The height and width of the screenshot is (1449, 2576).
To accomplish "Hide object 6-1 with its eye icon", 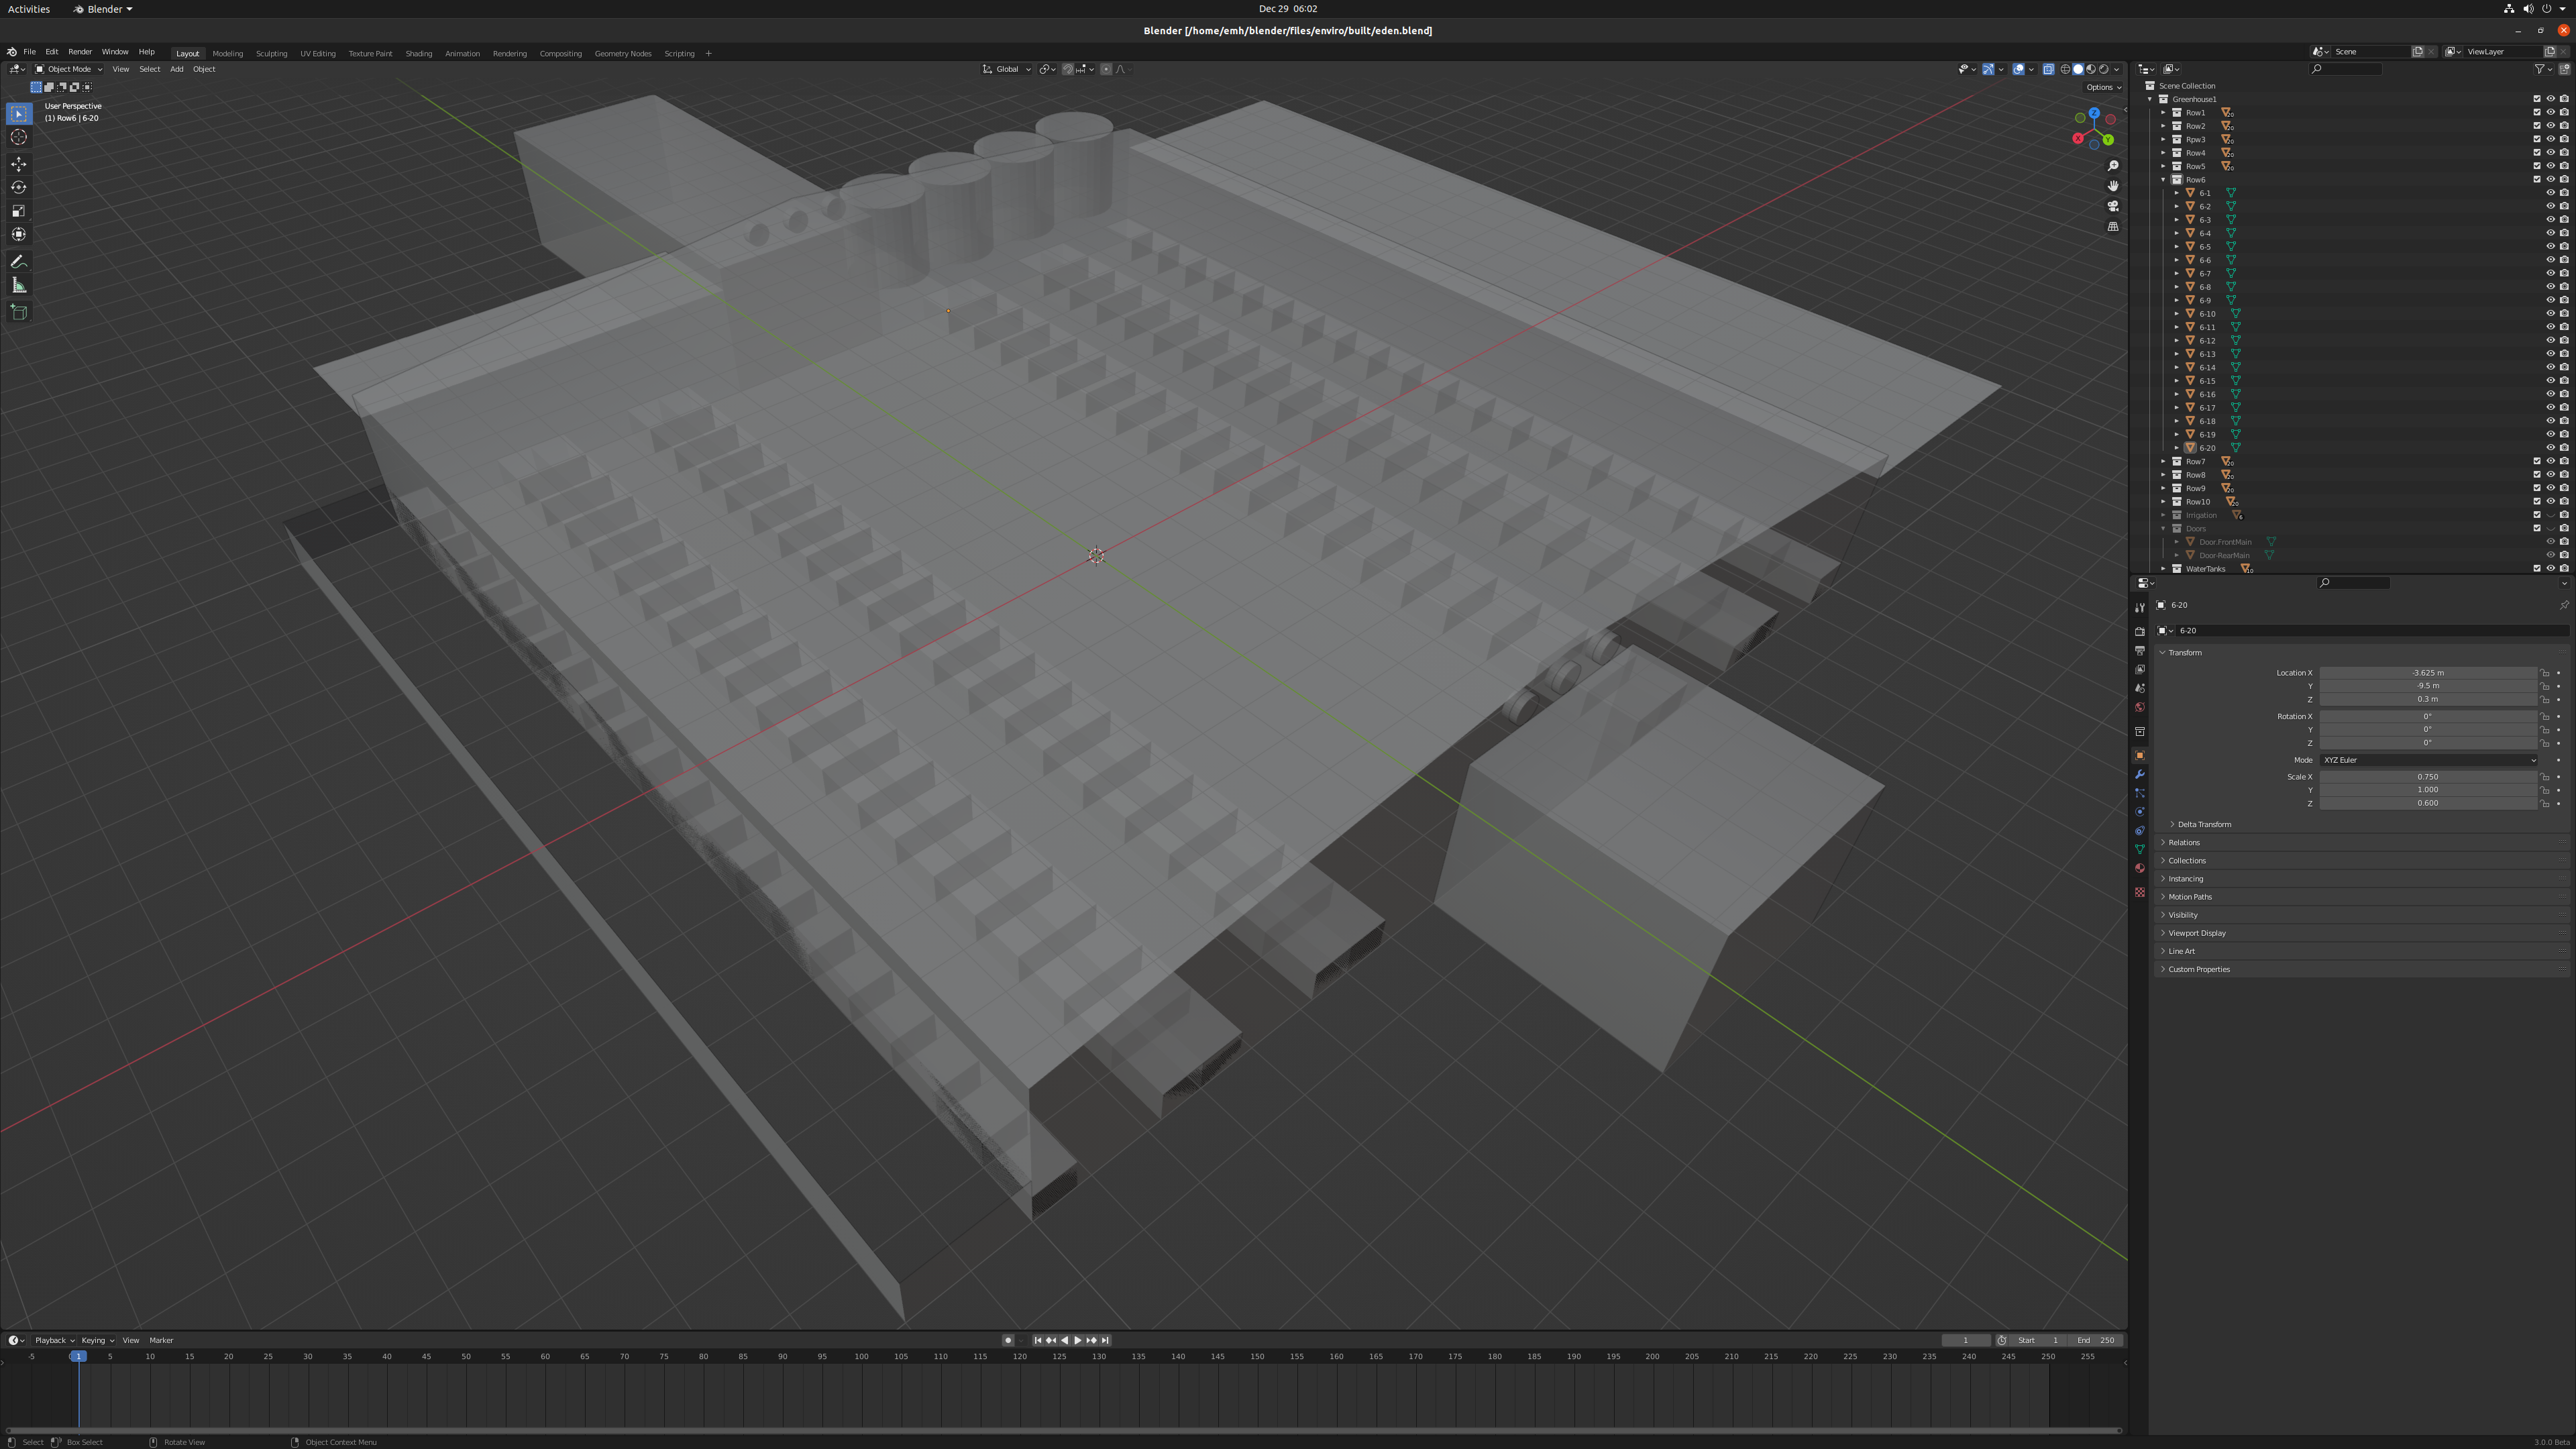I will (2550, 193).
